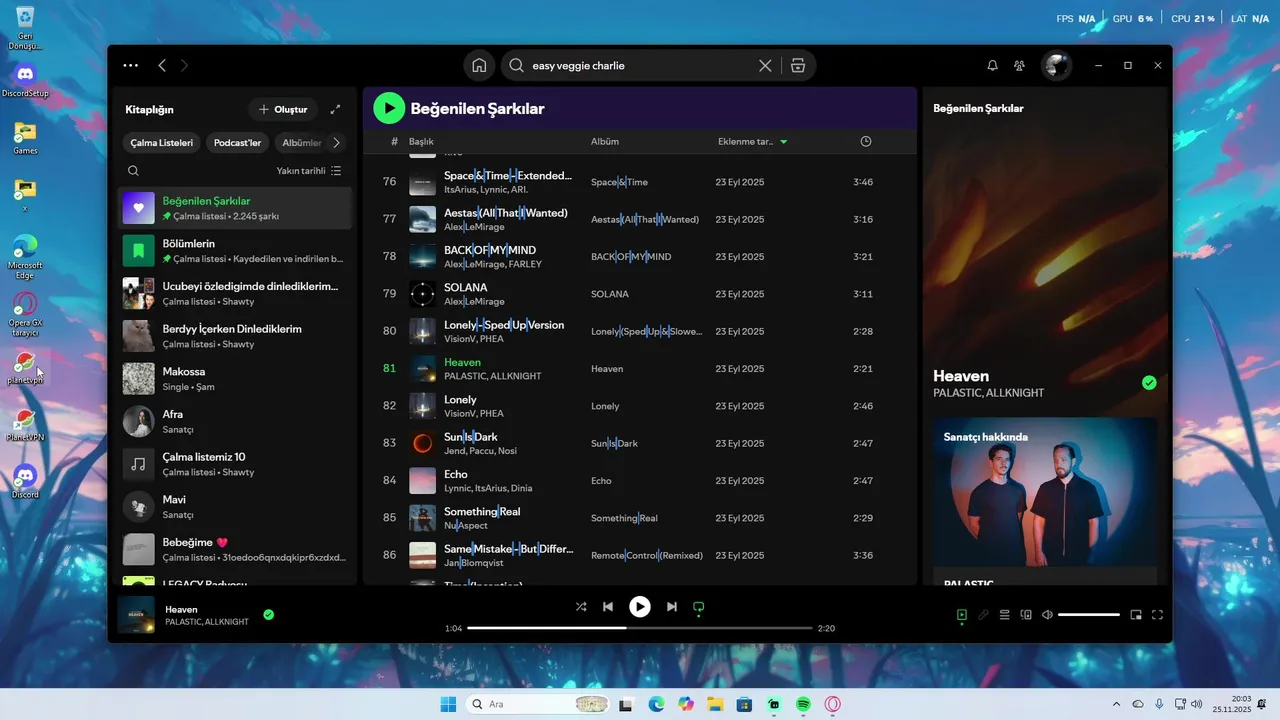Open the profile avatar menu

click(x=1056, y=66)
